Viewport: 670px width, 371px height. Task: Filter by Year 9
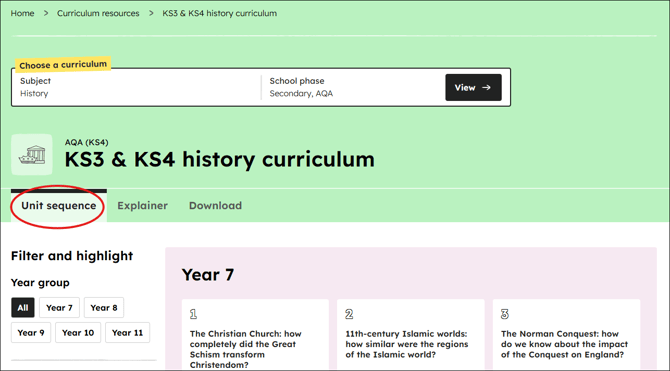click(x=31, y=333)
